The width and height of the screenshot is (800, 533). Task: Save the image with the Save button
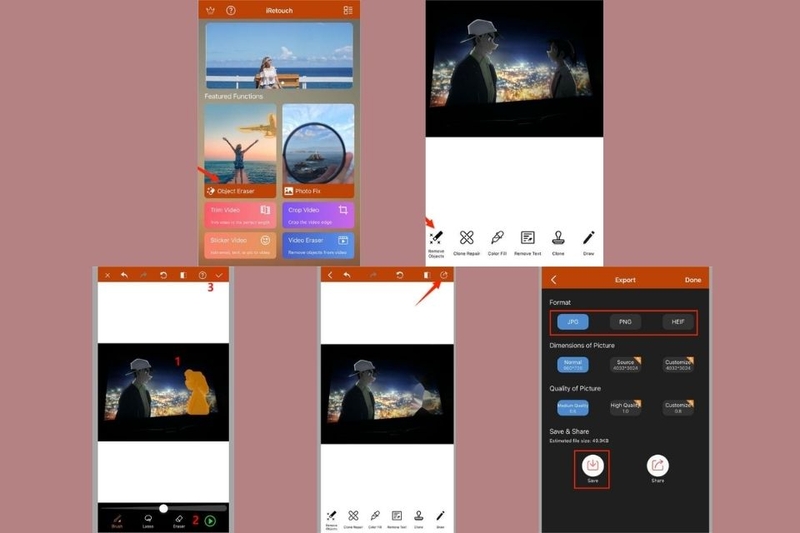(592, 469)
